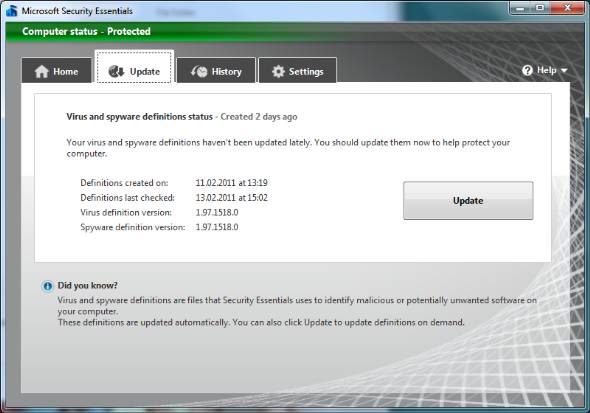Click 'Spyware definition version:' label
590x413 pixels.
point(133,227)
